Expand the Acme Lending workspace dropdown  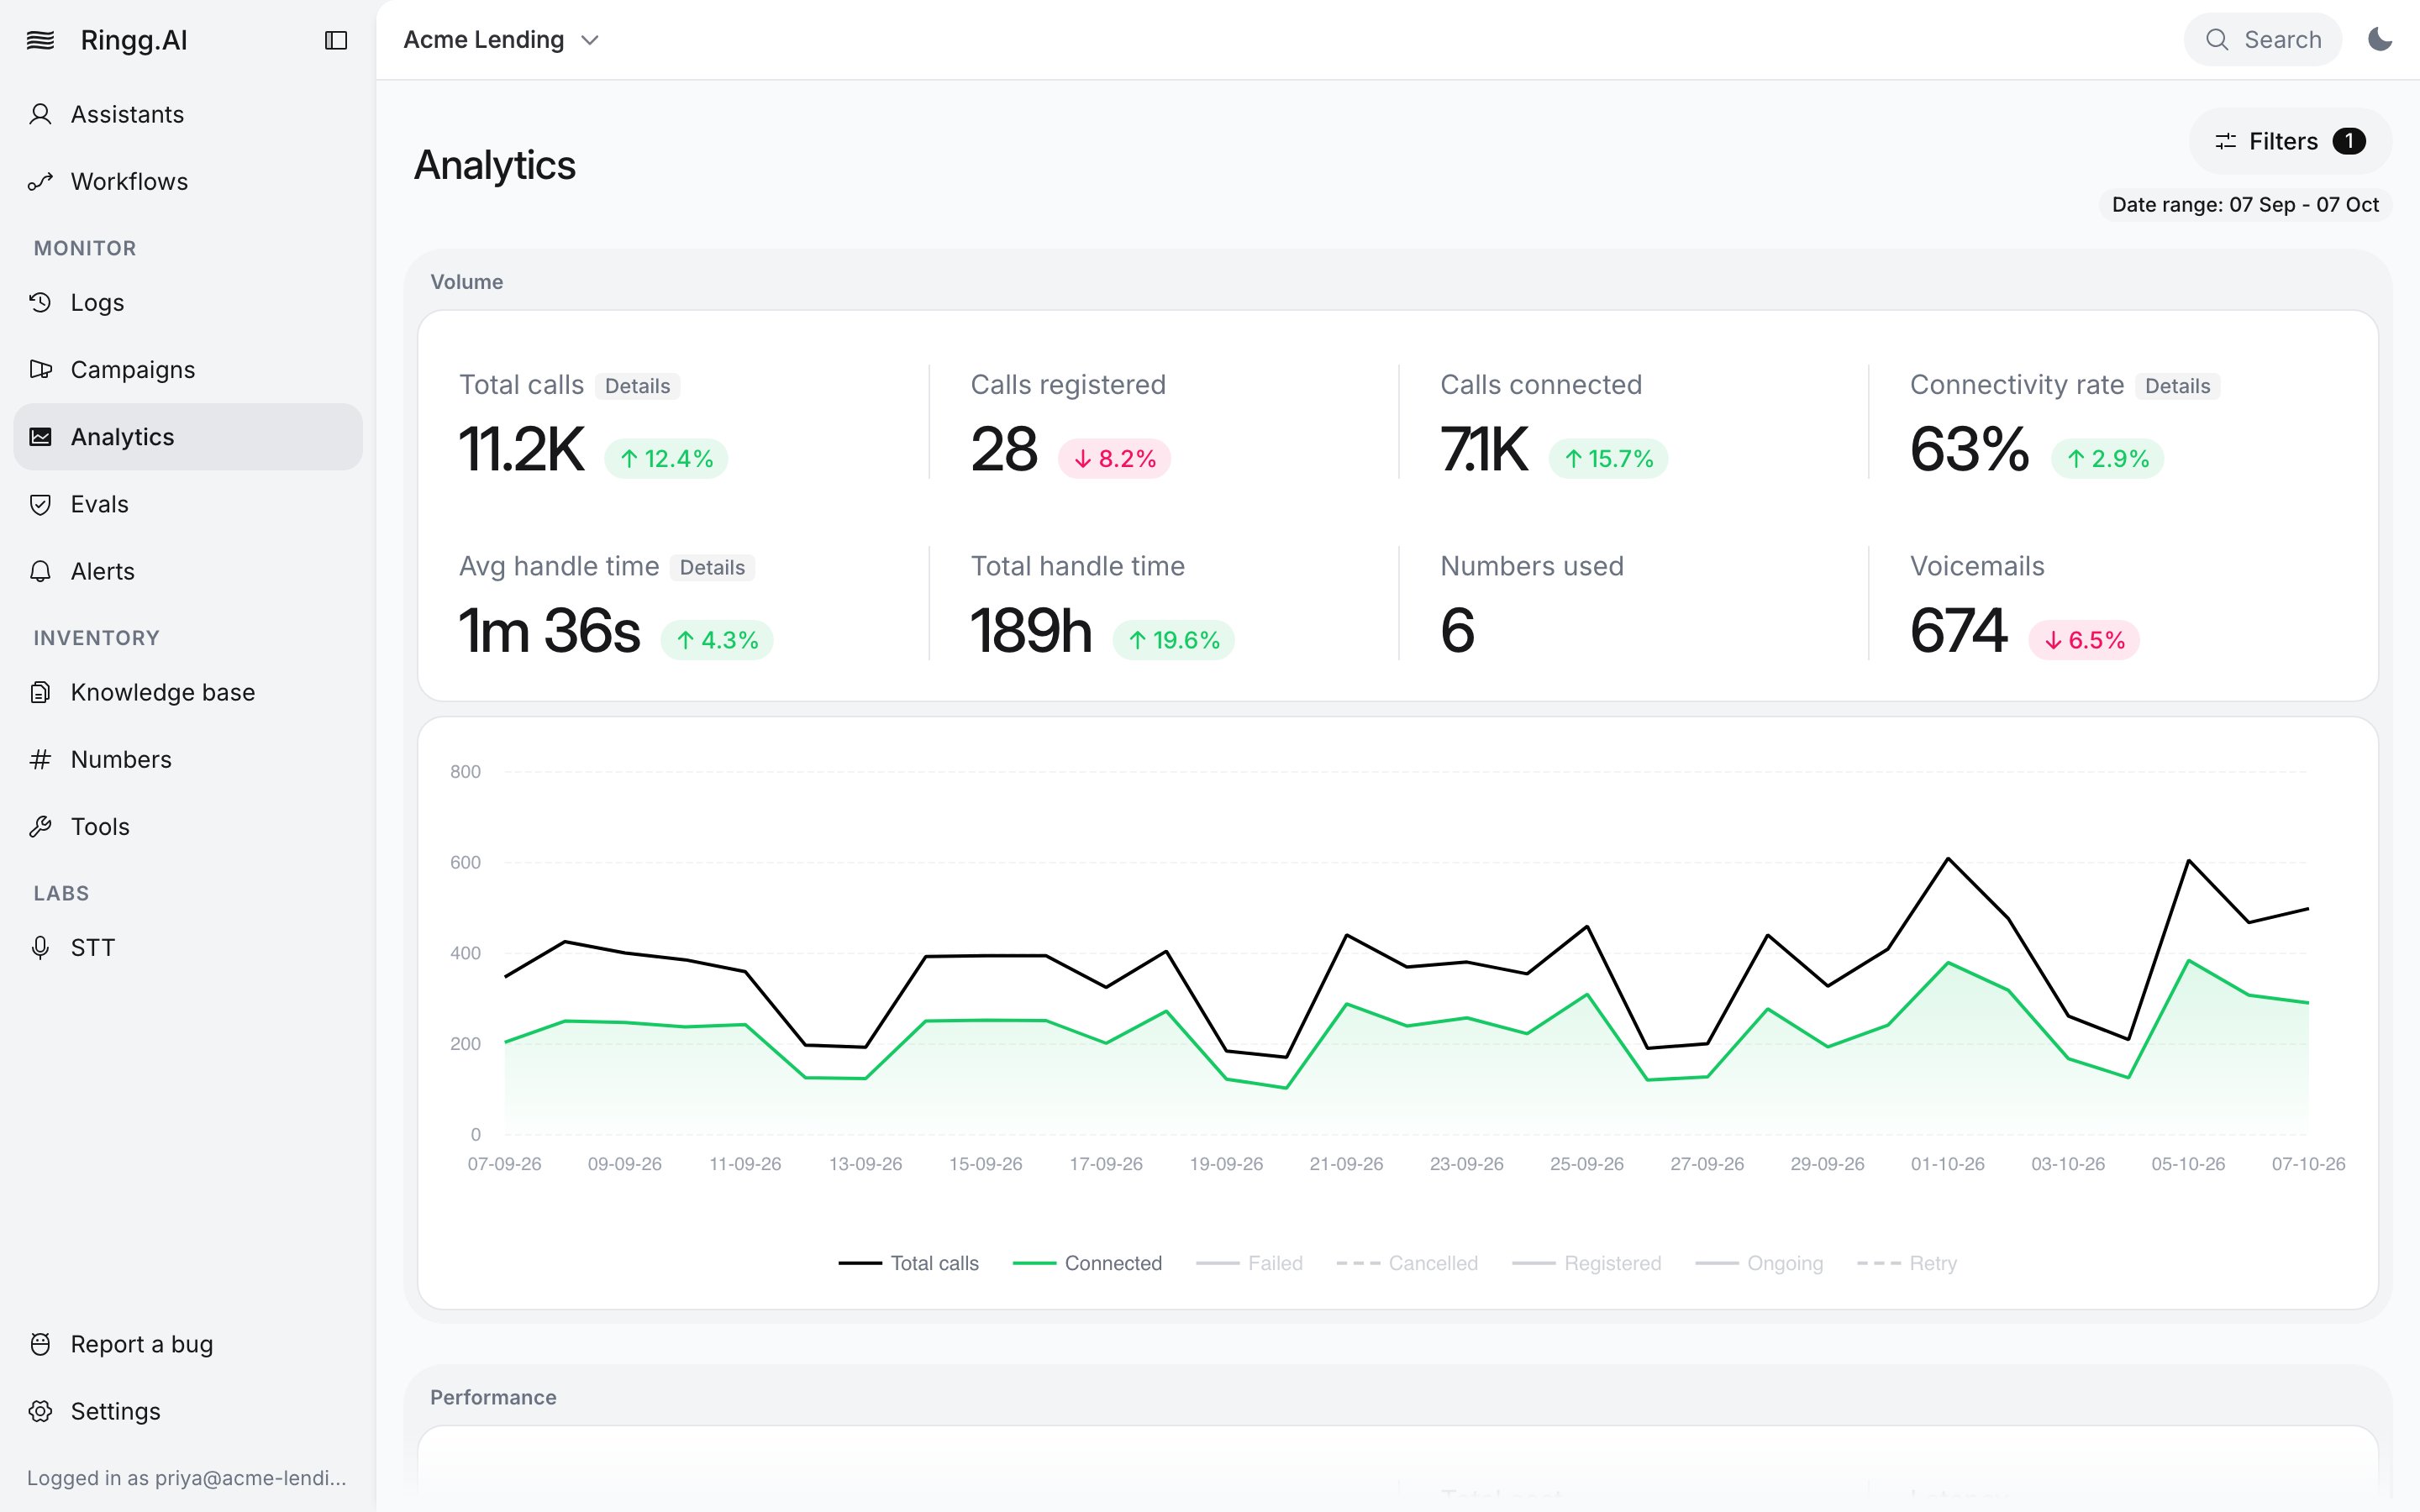[501, 40]
